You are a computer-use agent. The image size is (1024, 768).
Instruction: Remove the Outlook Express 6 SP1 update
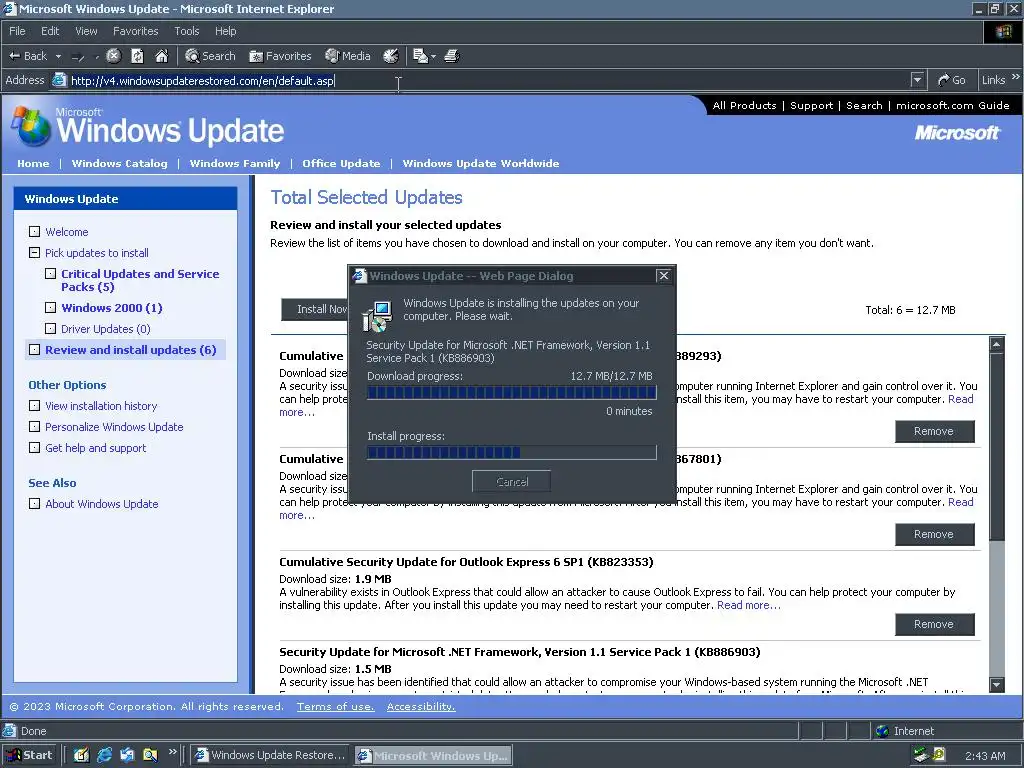tap(935, 624)
